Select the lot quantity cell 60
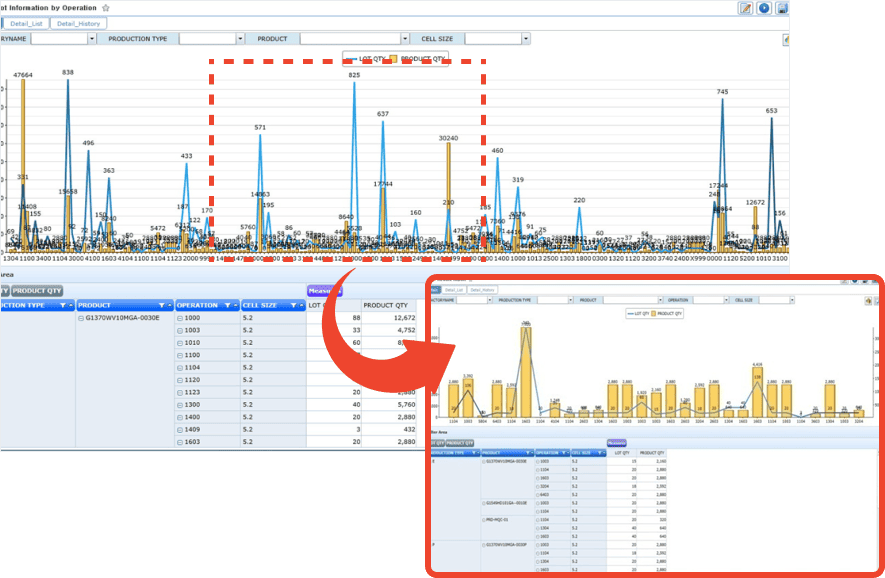The height and width of the screenshot is (578, 885). coord(334,343)
